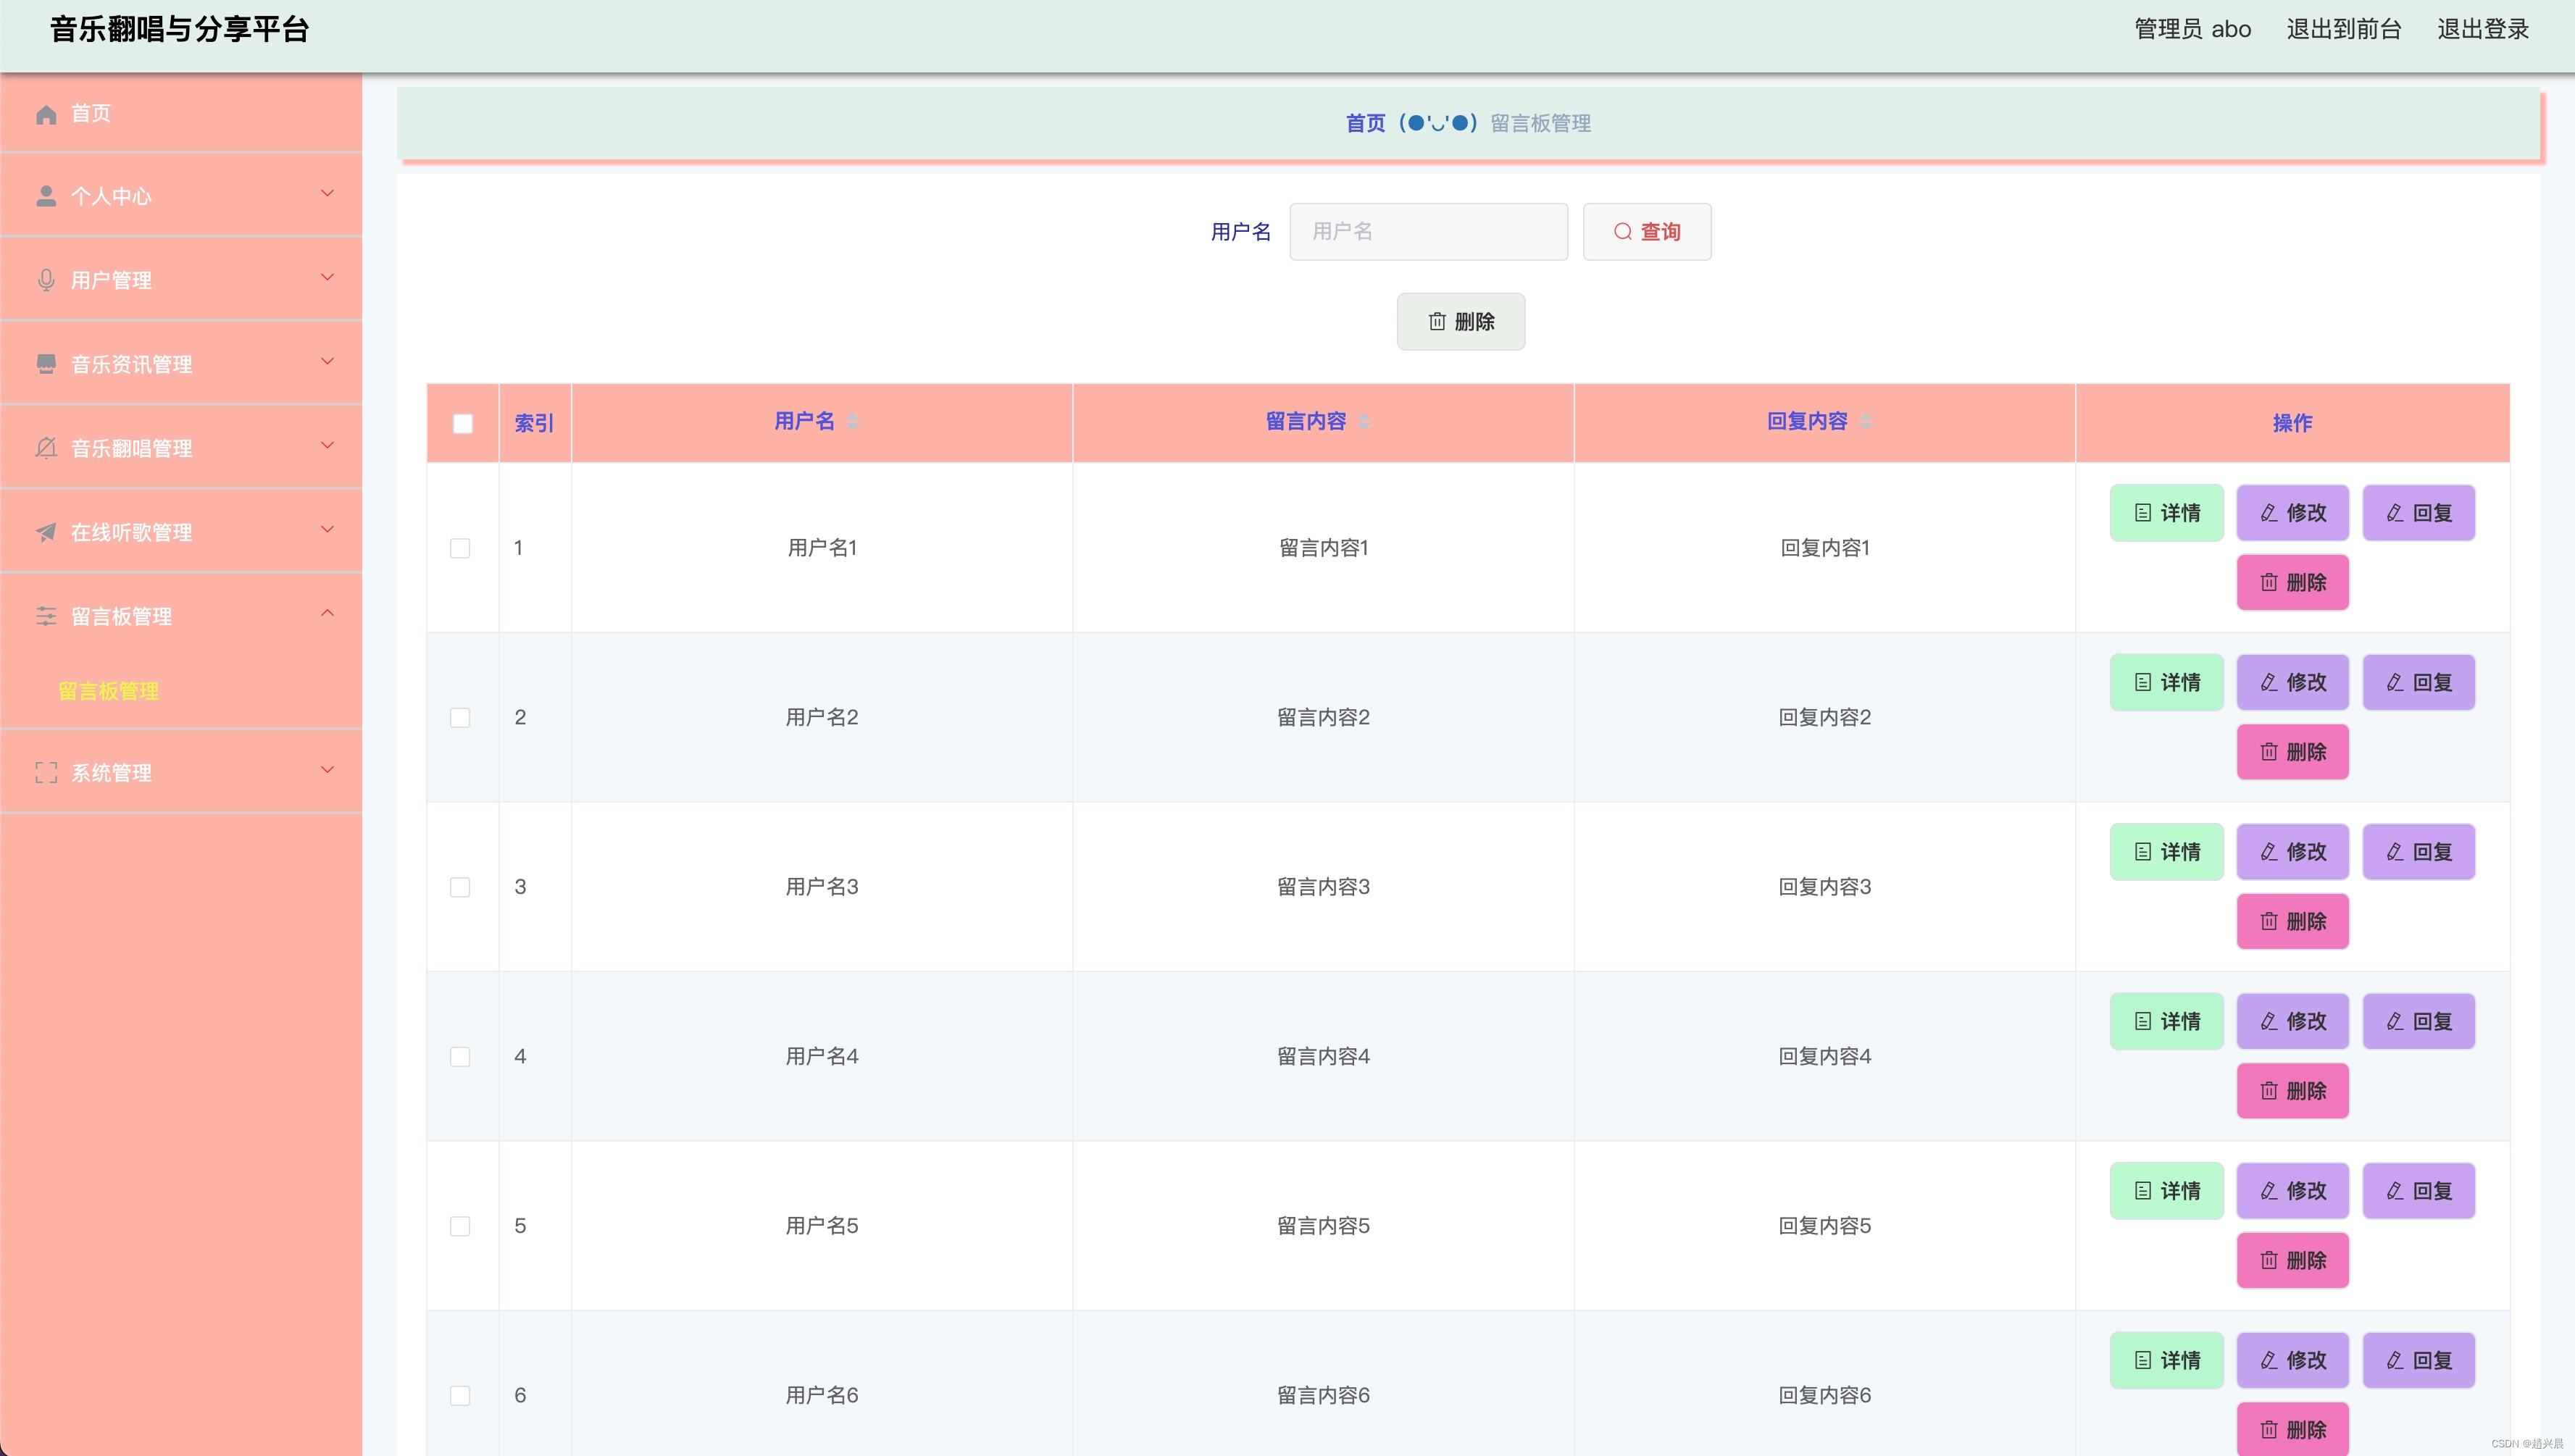Click document icon of 详情 in row 6

2143,1360
